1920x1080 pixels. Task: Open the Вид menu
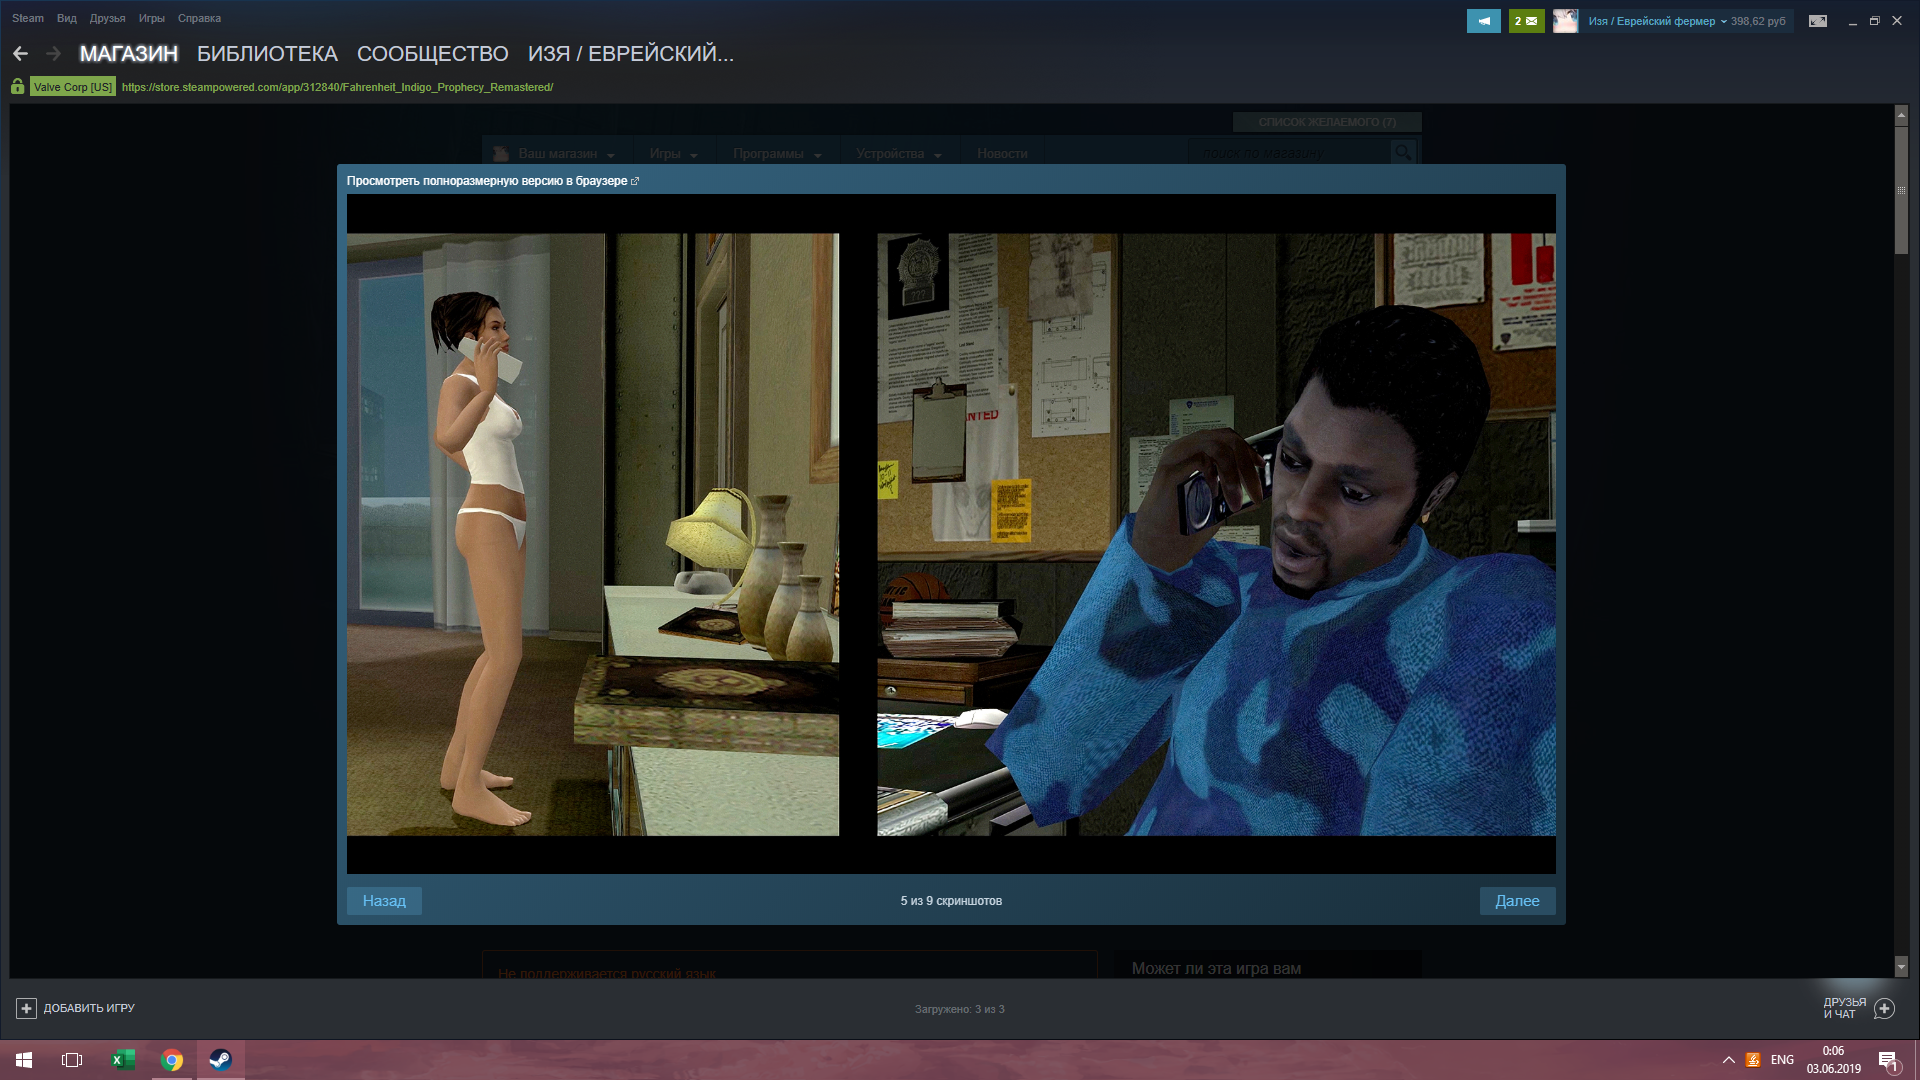pos(67,18)
